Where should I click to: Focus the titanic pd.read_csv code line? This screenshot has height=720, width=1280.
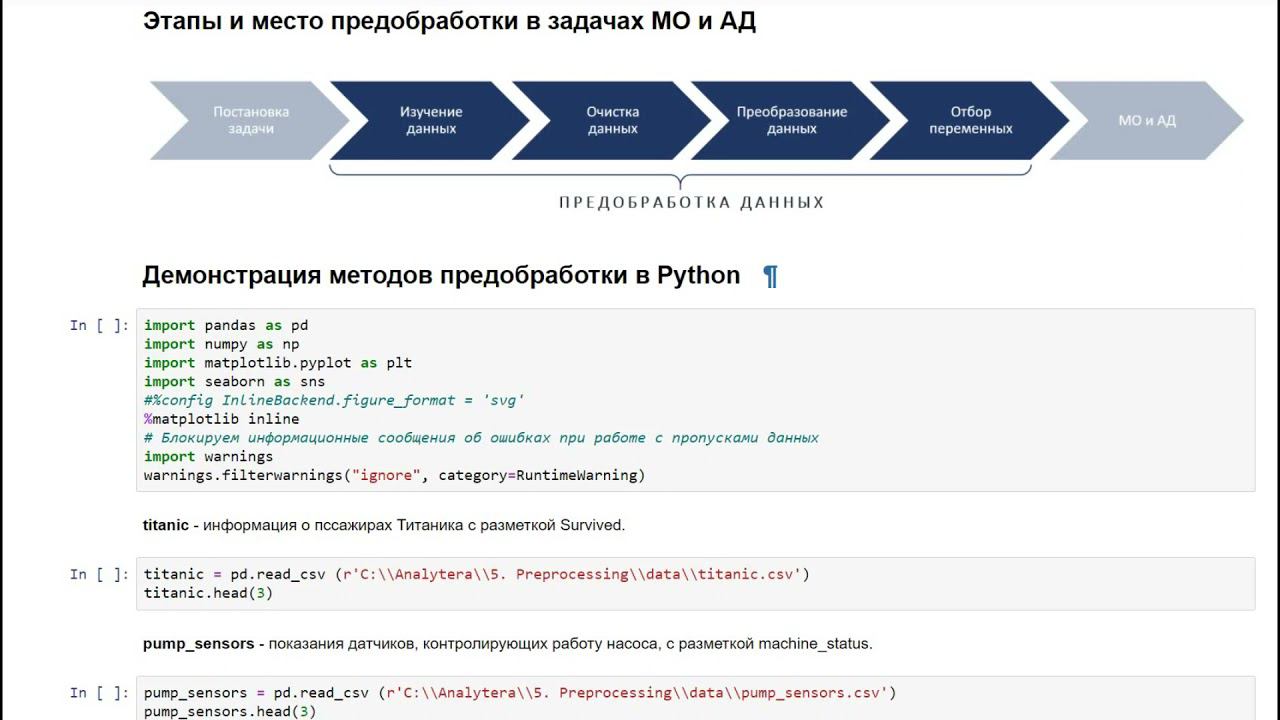476,574
